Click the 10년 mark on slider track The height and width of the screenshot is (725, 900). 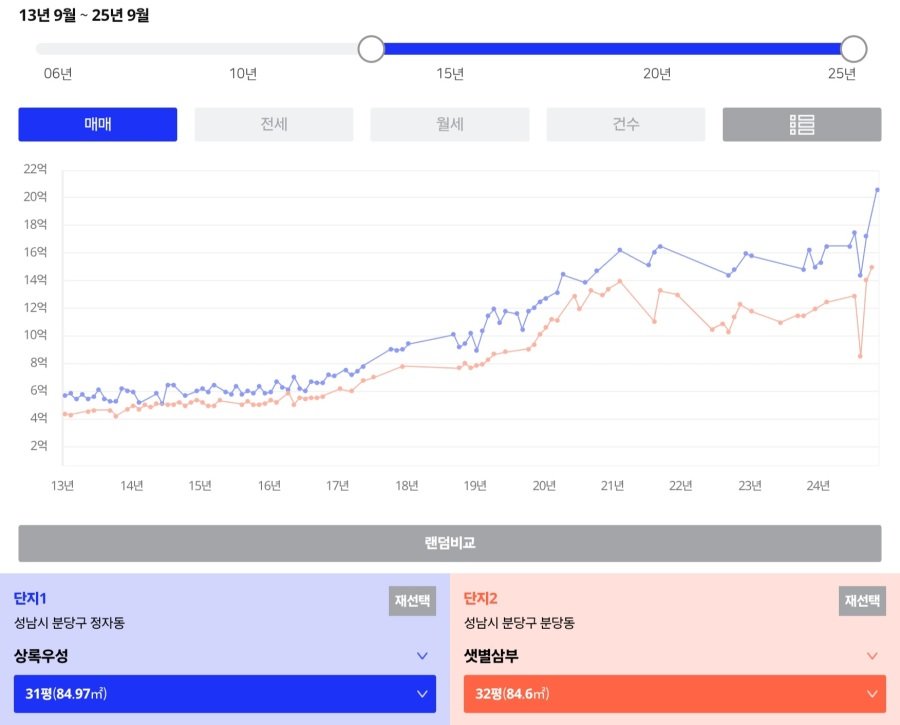(x=243, y=49)
